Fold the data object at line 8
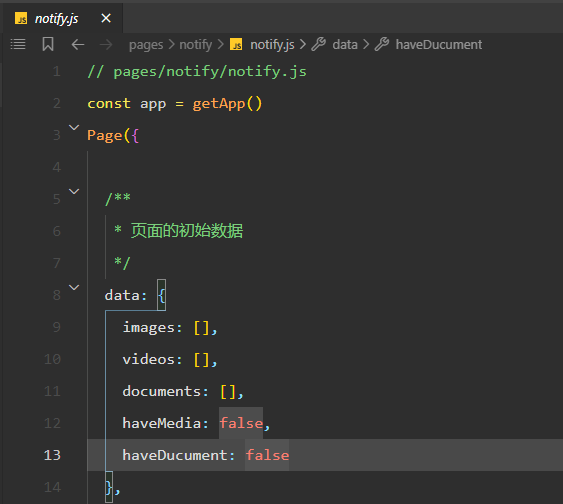The width and height of the screenshot is (563, 504). pos(74,288)
